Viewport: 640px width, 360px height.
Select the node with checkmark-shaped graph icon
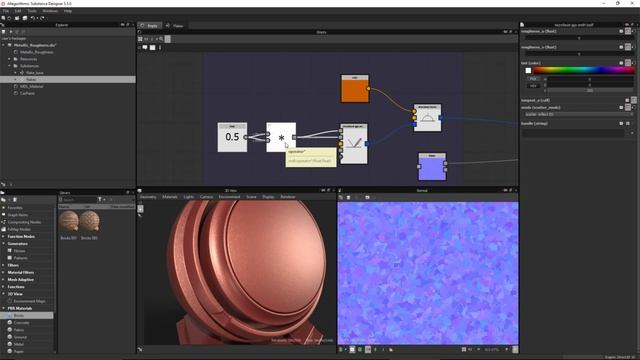(354, 144)
